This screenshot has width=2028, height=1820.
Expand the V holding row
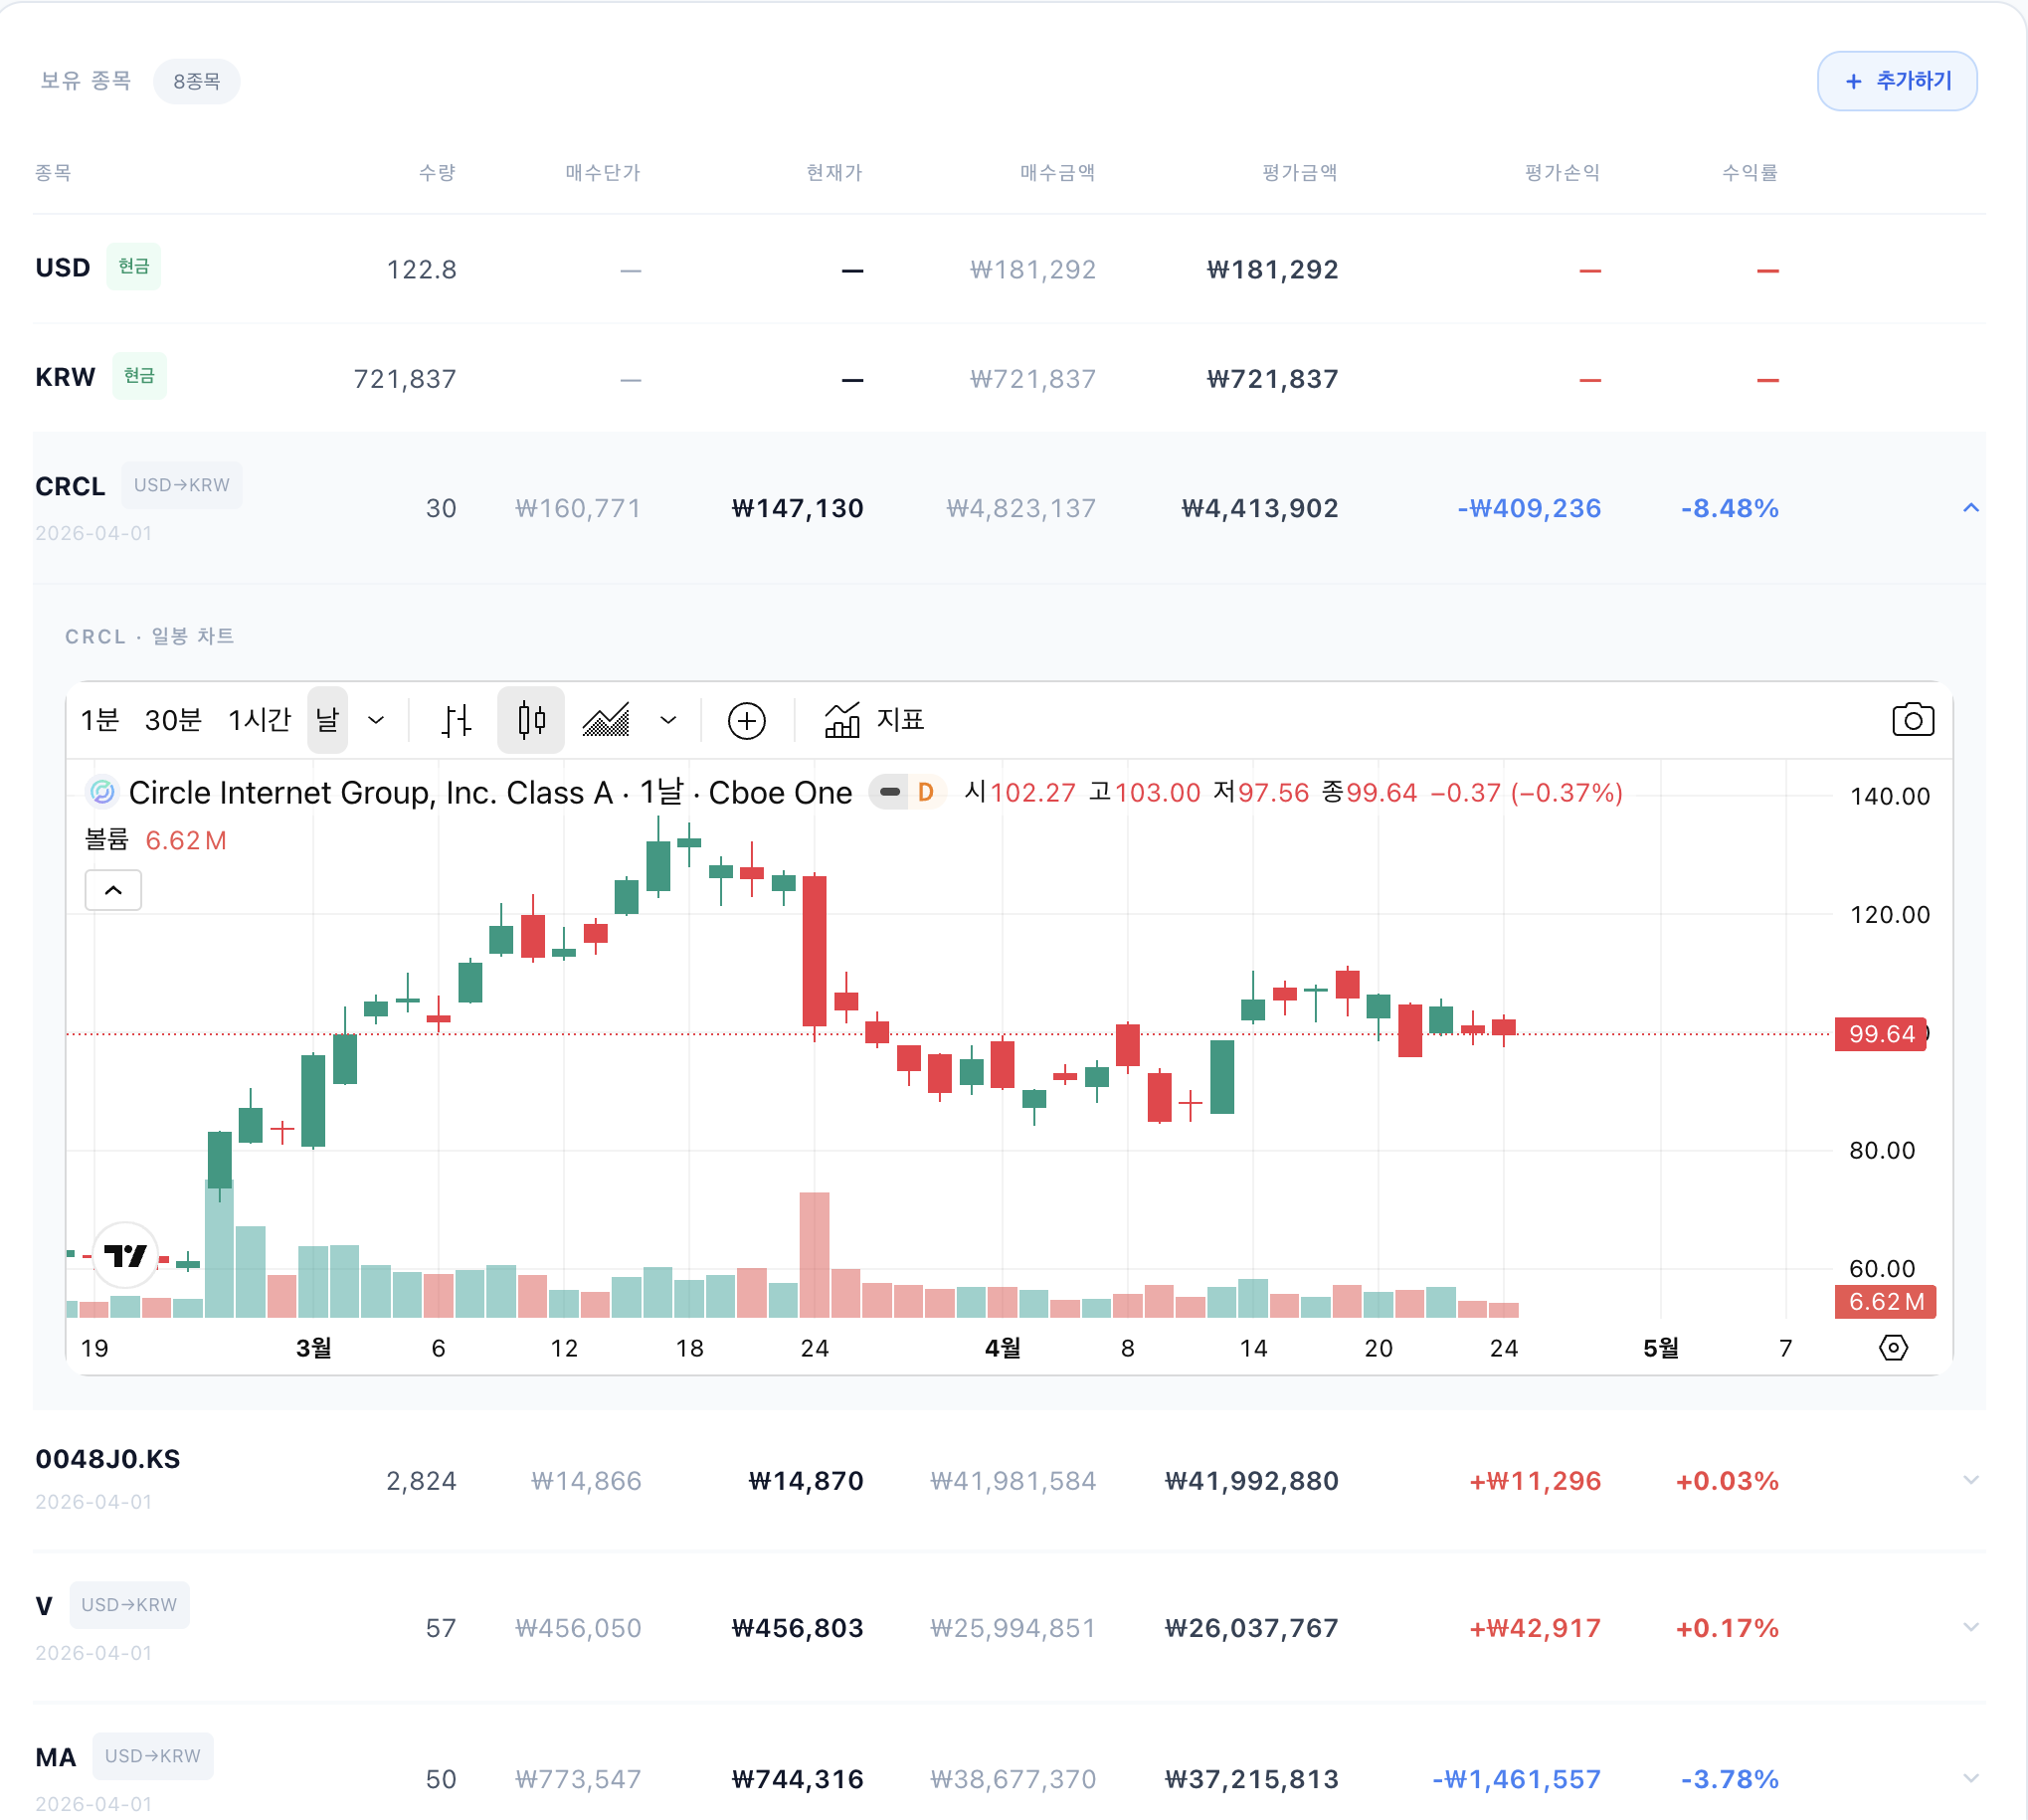pos(1970,1627)
